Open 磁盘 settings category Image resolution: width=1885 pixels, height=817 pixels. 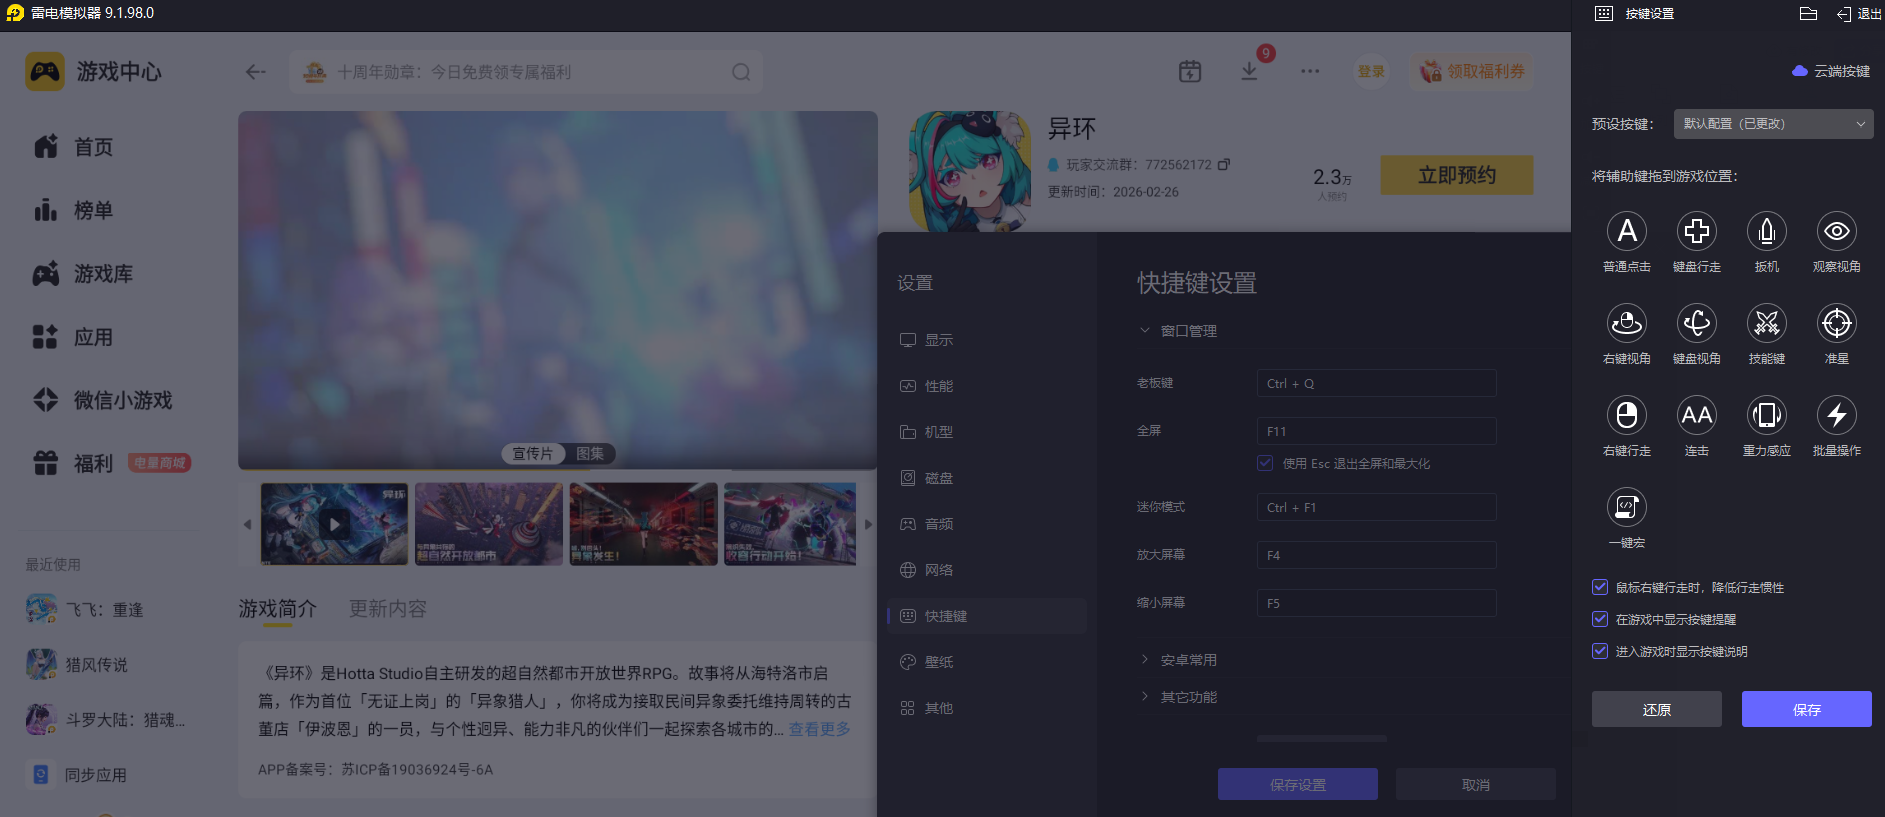tap(987, 478)
